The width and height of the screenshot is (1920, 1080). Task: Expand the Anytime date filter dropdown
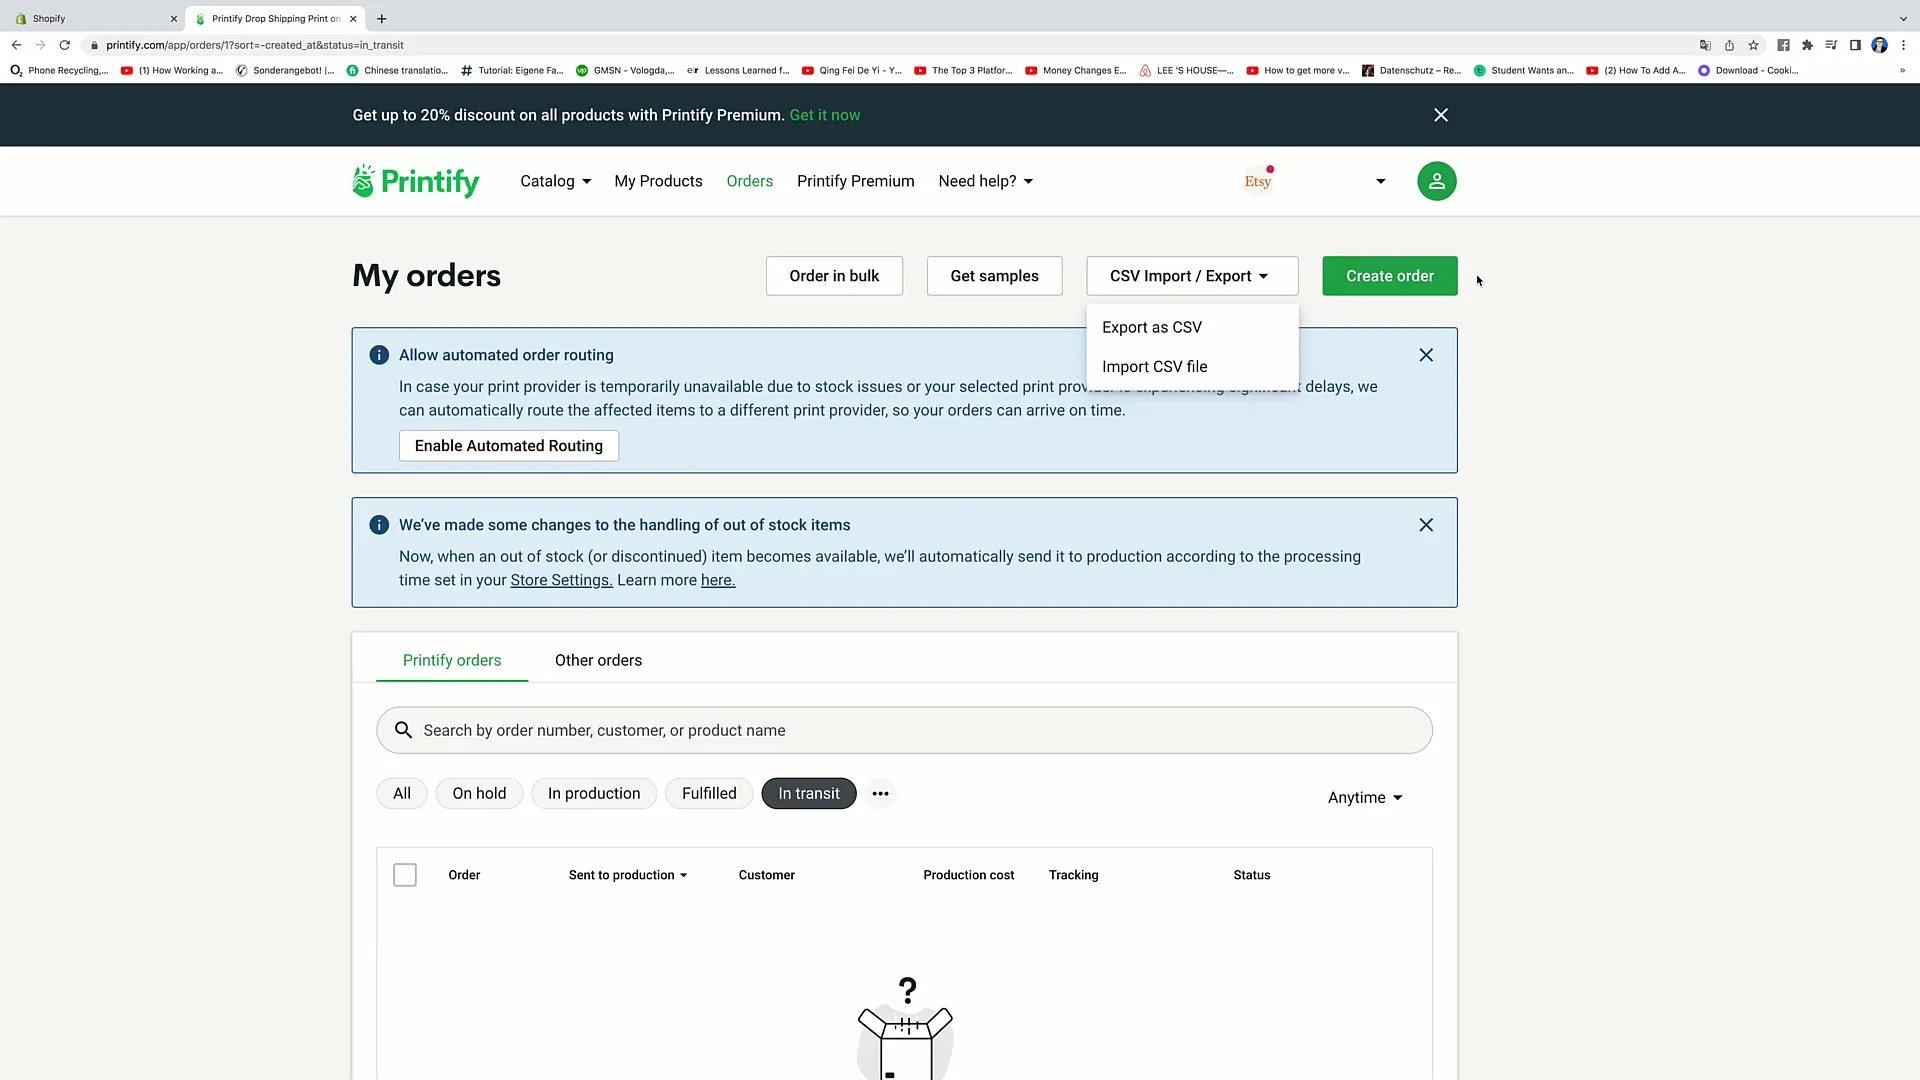click(1366, 798)
